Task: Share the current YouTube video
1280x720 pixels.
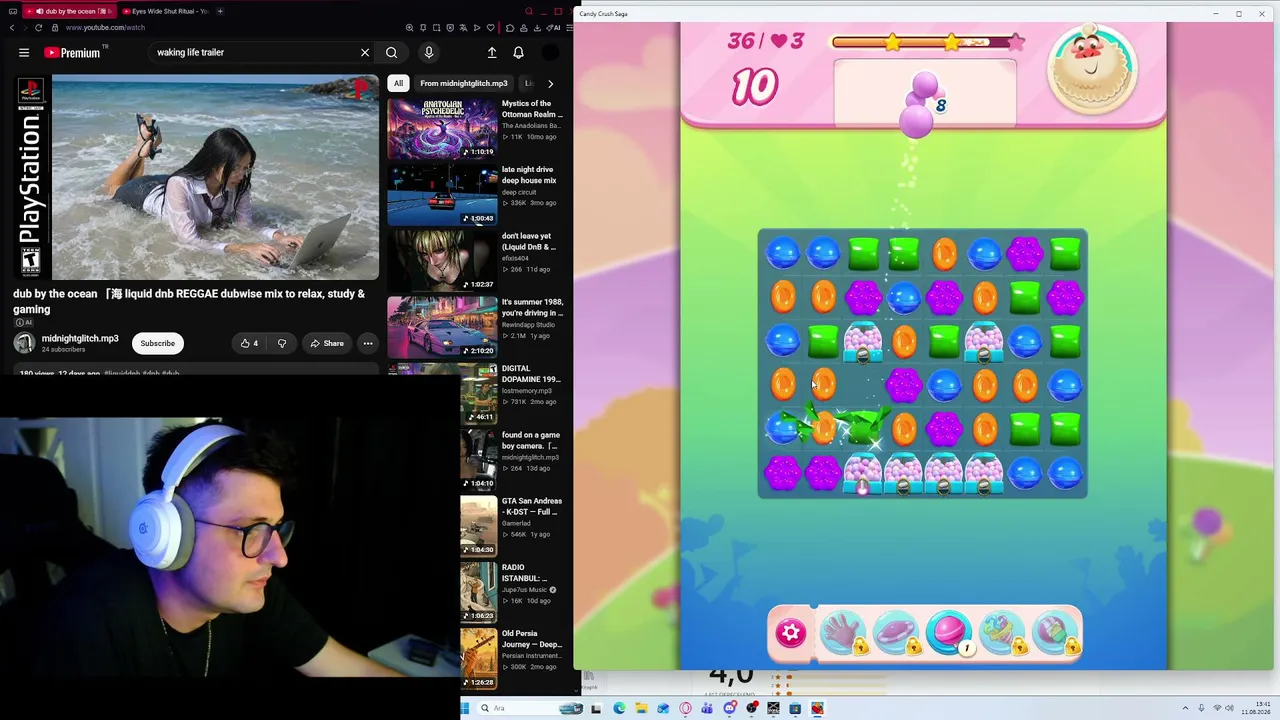Action: 326,344
